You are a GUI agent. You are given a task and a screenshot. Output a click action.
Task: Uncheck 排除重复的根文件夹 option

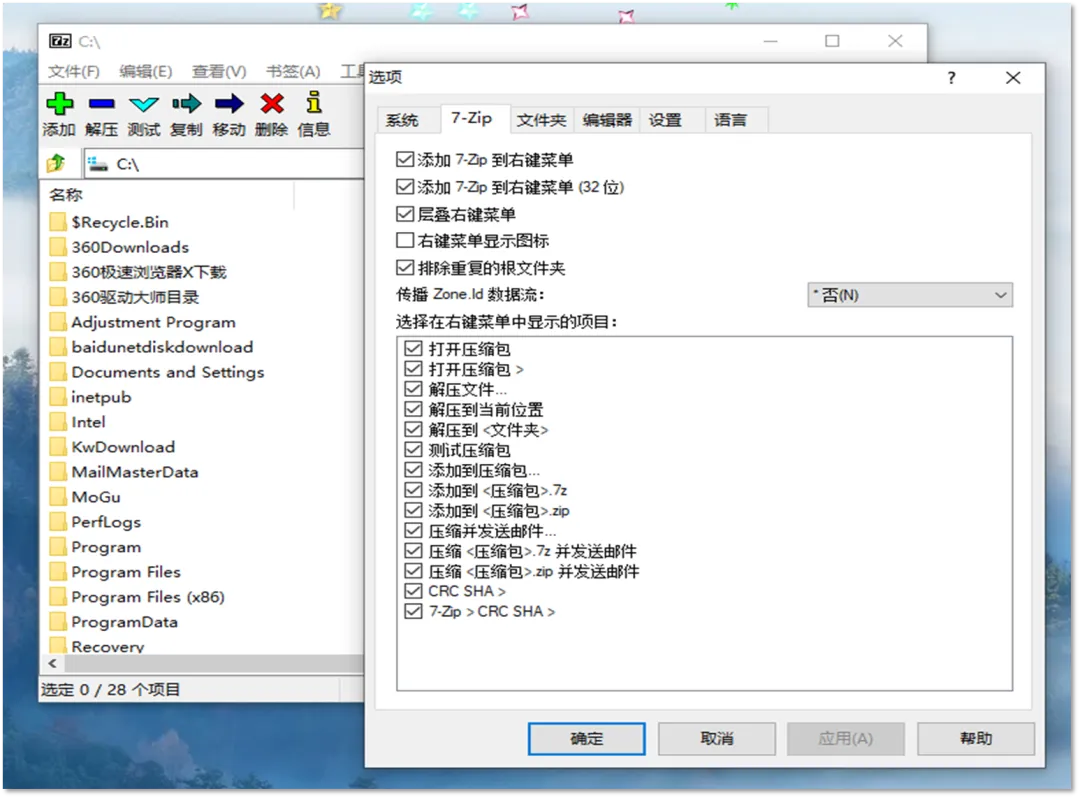point(405,267)
